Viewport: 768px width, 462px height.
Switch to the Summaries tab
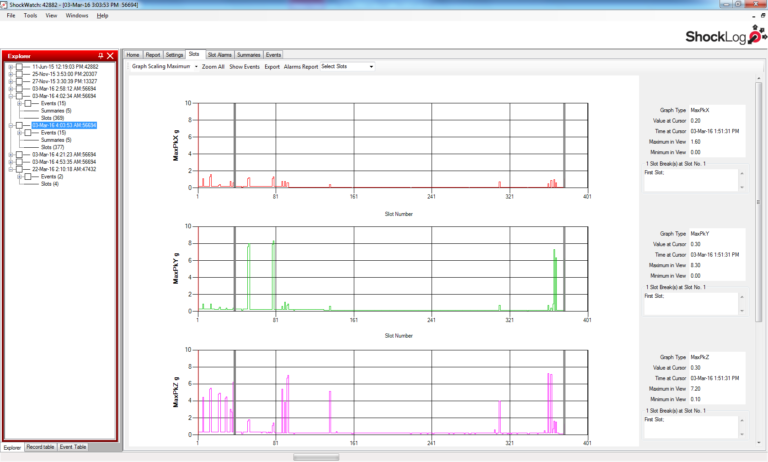click(249, 55)
